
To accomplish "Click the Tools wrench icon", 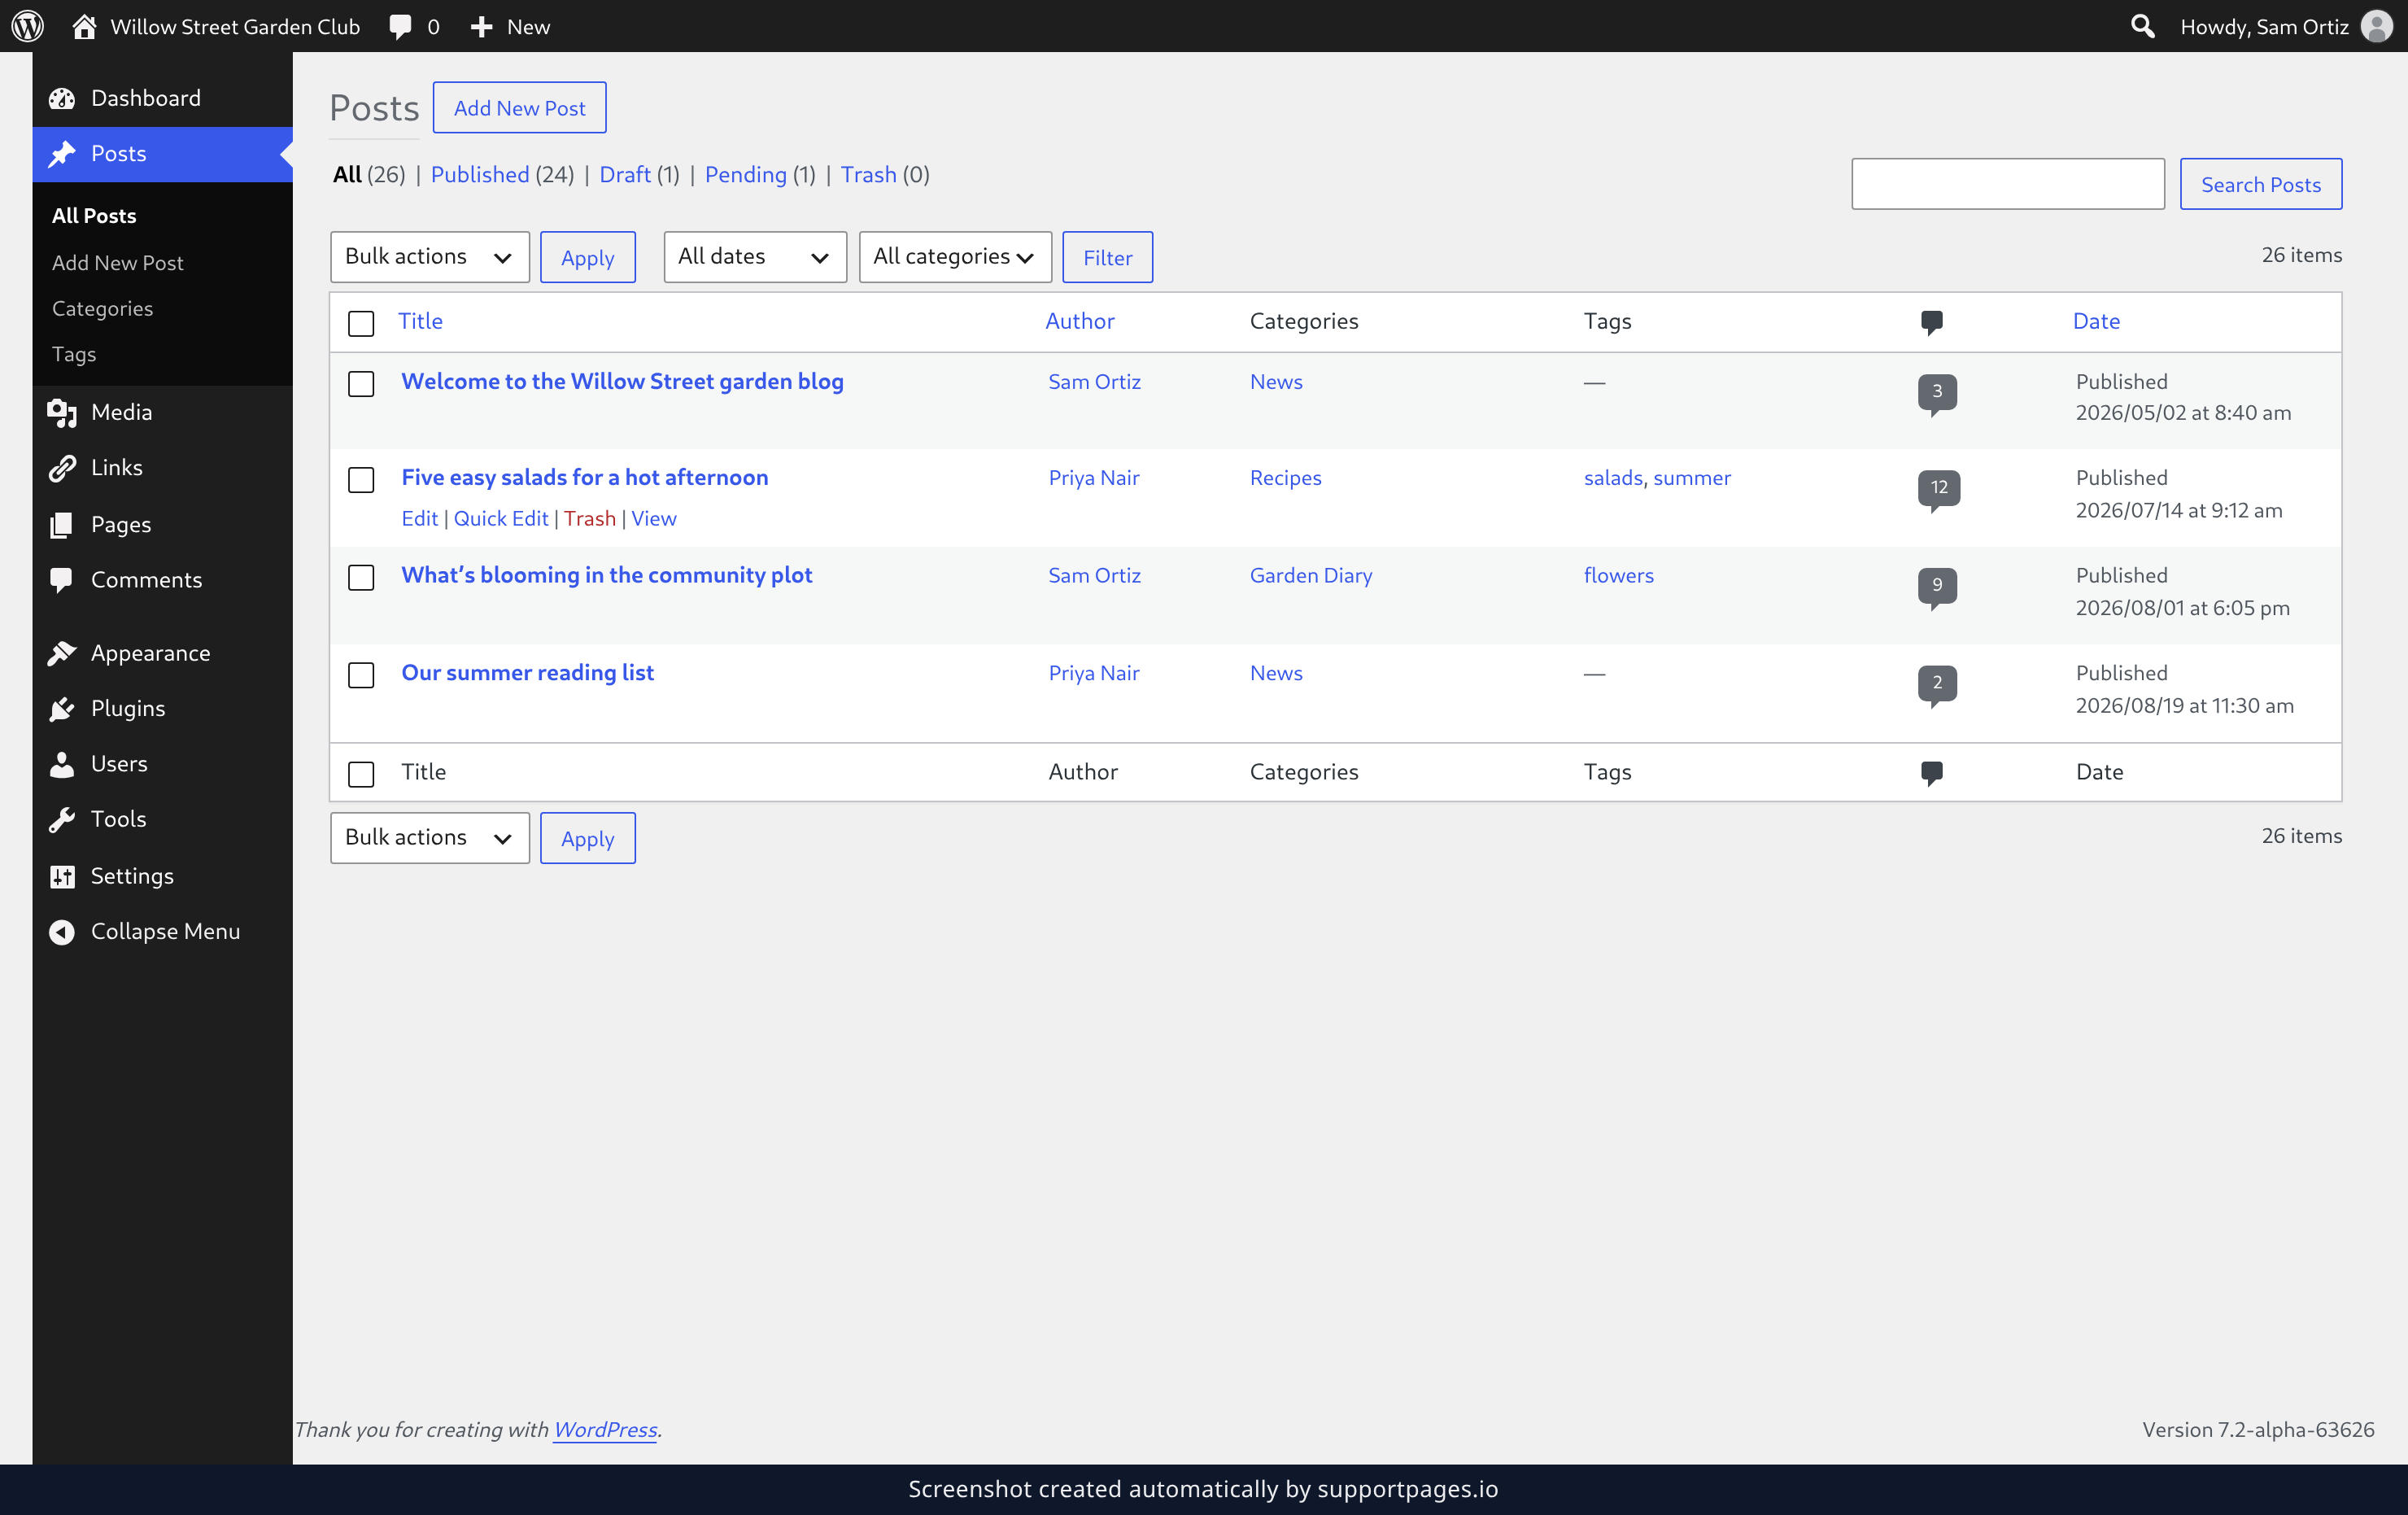I will click(x=62, y=819).
